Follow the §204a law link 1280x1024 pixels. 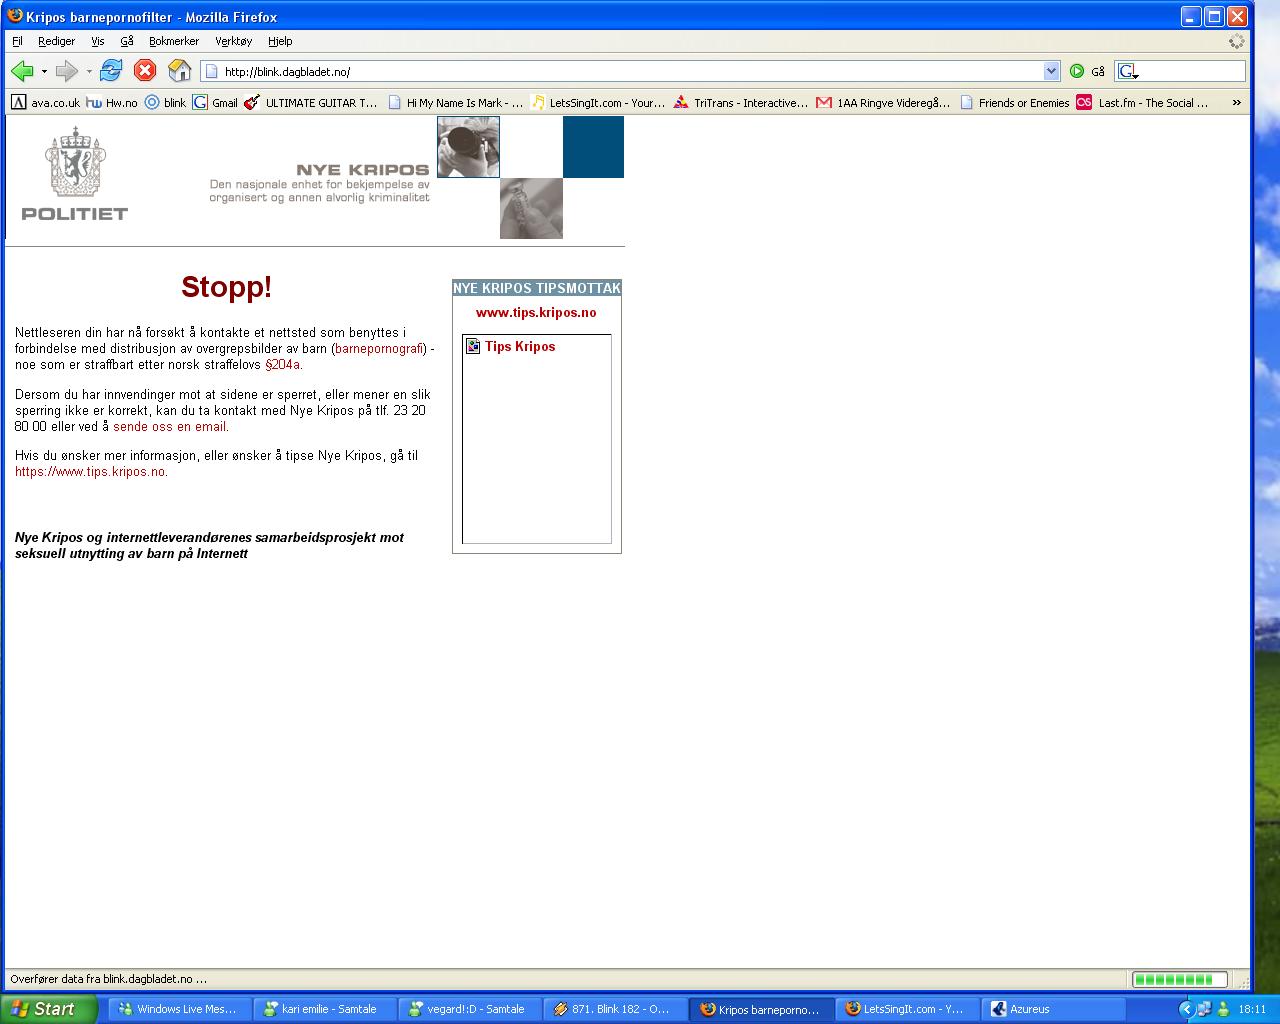coord(283,364)
